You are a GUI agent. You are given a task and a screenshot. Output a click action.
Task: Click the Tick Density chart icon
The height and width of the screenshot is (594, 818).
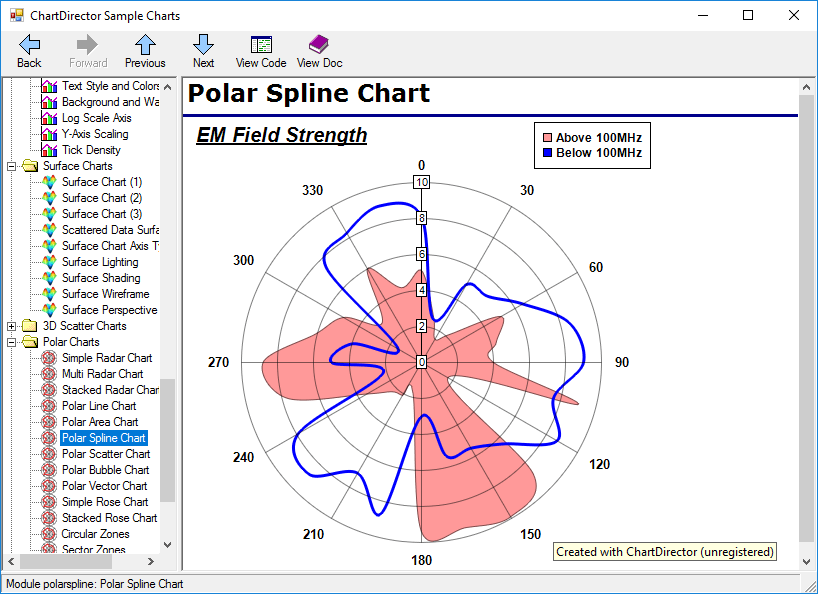pyautogui.click(x=49, y=149)
